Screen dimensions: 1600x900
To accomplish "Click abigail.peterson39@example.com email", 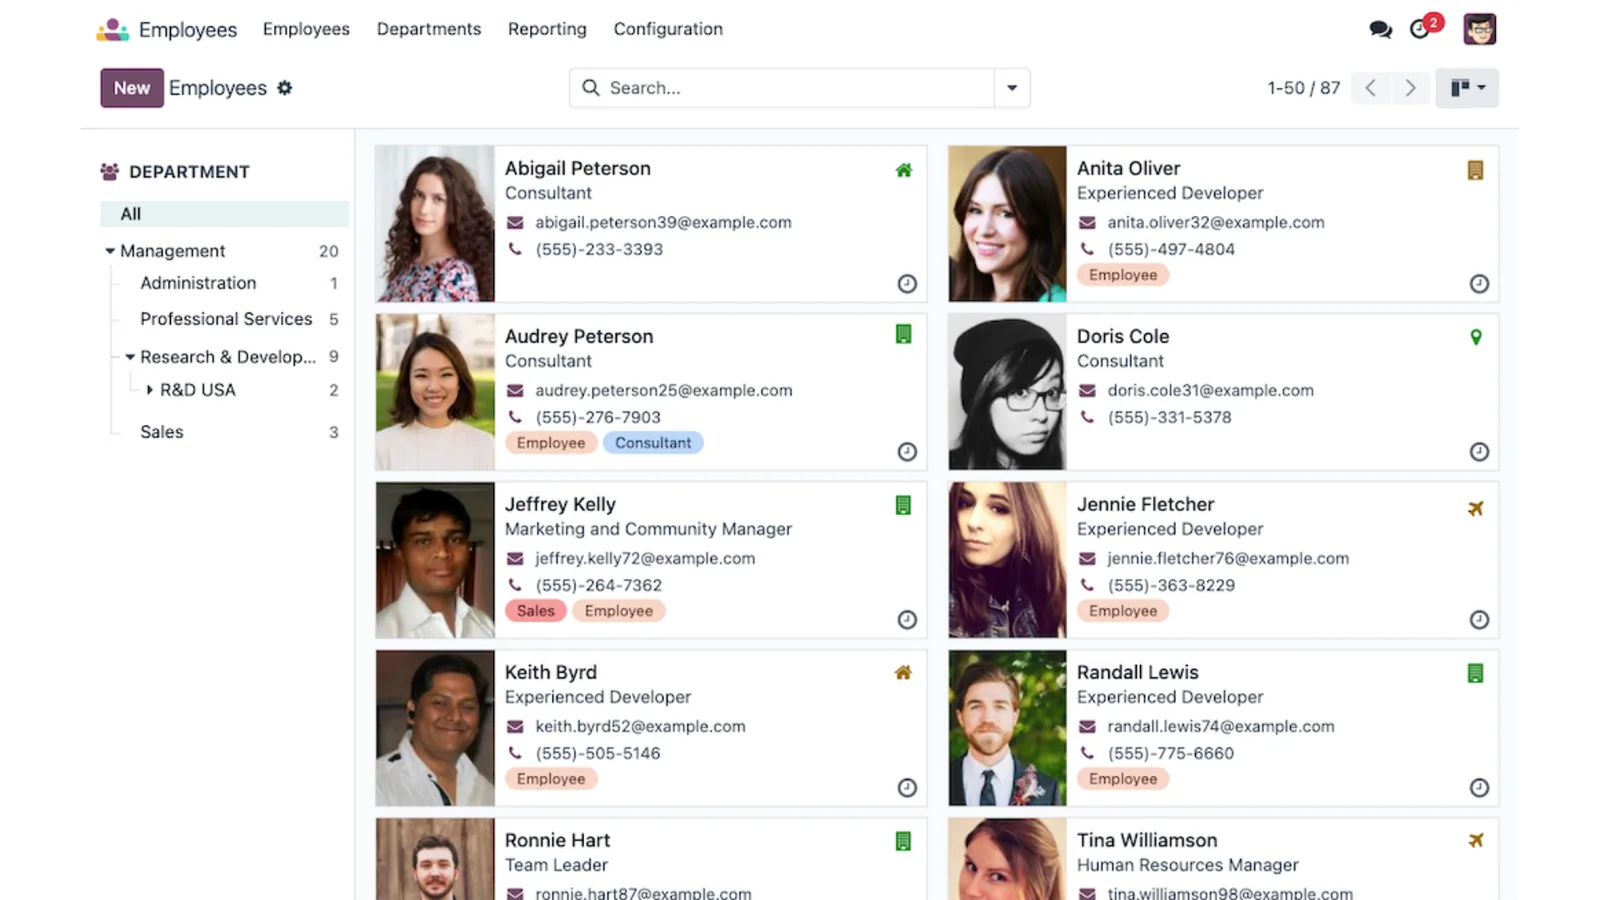I will coord(663,223).
